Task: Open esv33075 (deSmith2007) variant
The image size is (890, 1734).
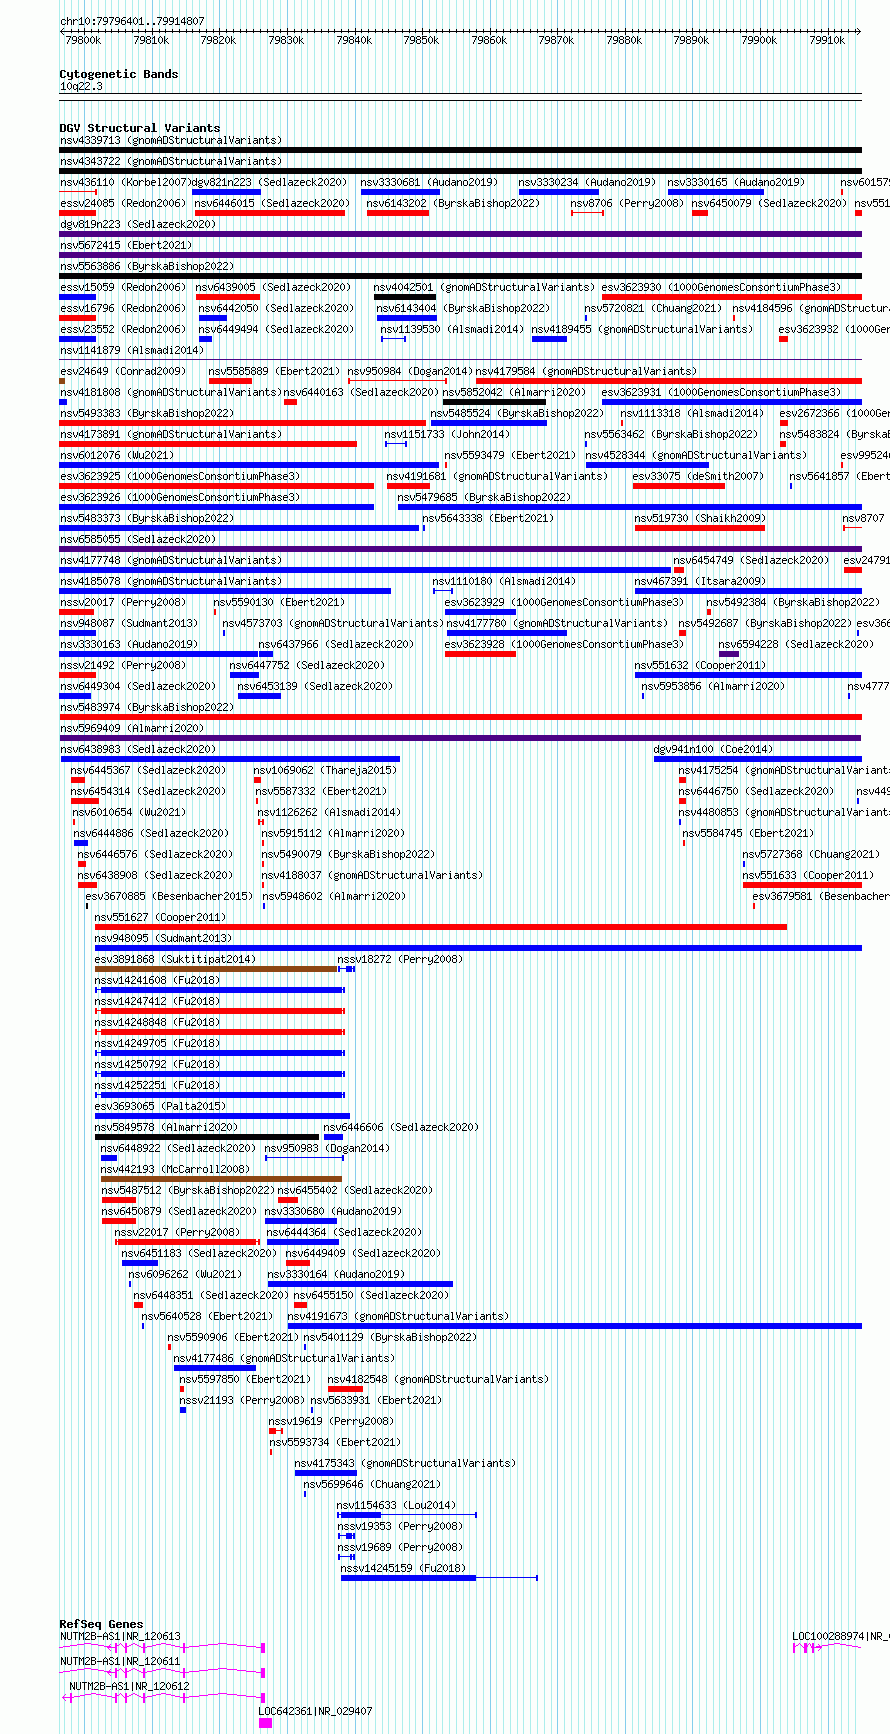Action: point(698,476)
